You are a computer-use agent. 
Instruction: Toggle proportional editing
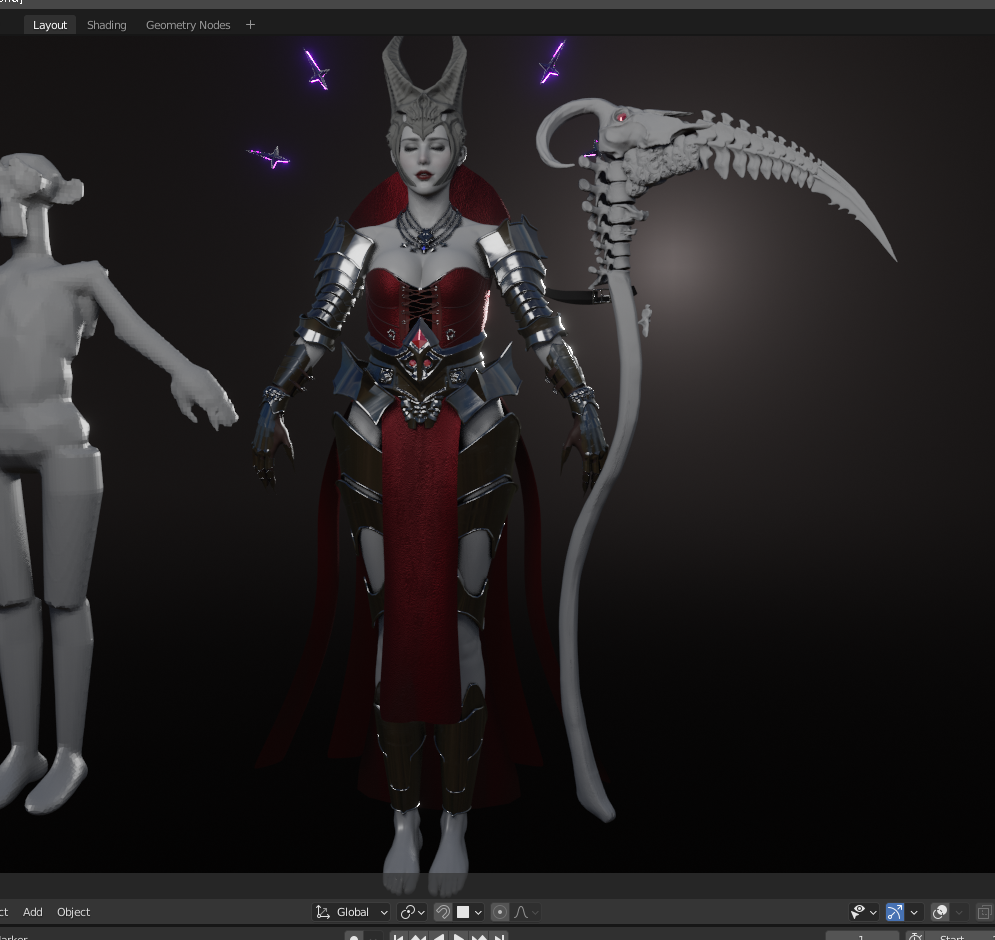point(500,912)
